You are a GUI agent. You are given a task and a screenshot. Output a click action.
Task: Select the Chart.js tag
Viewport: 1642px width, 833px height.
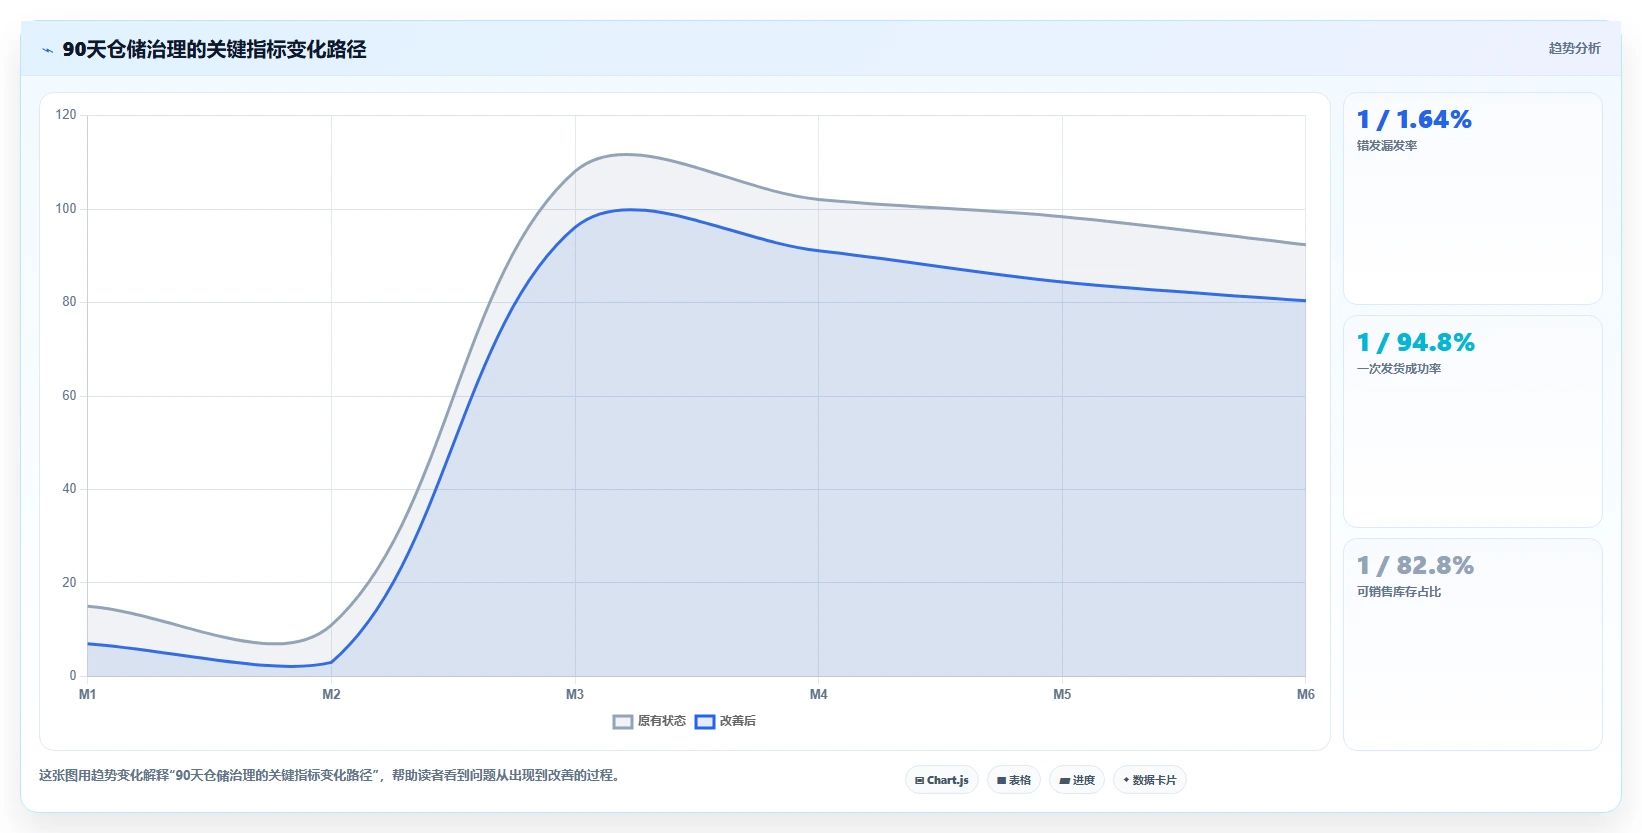click(942, 780)
